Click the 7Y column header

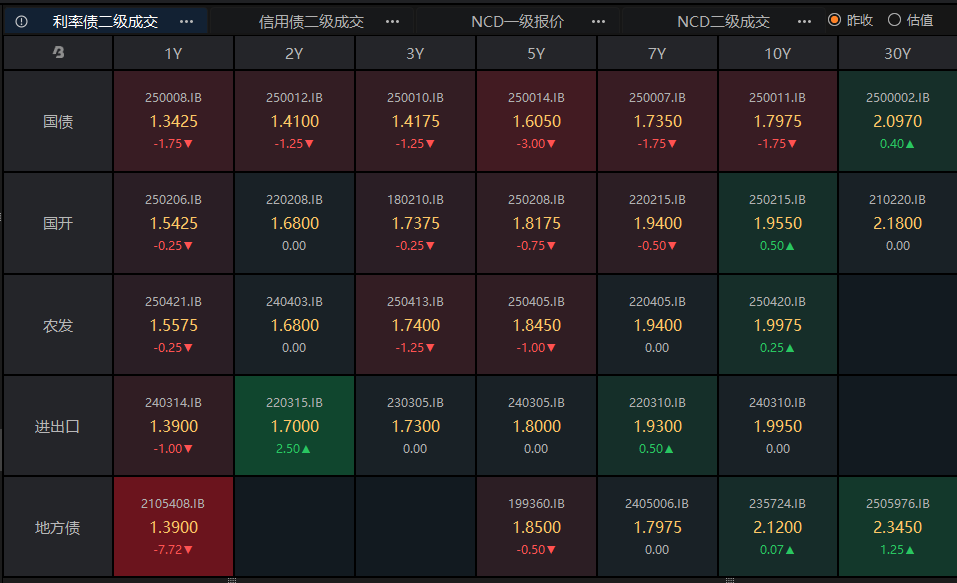point(657,53)
